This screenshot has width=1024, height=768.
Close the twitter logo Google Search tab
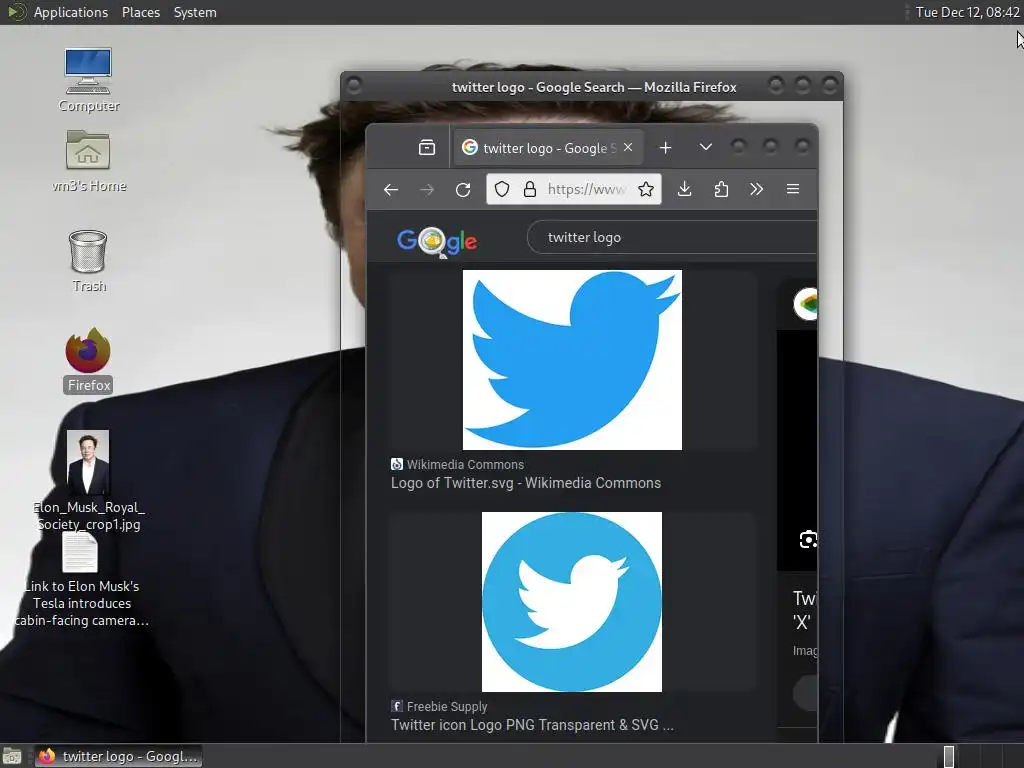pos(628,148)
